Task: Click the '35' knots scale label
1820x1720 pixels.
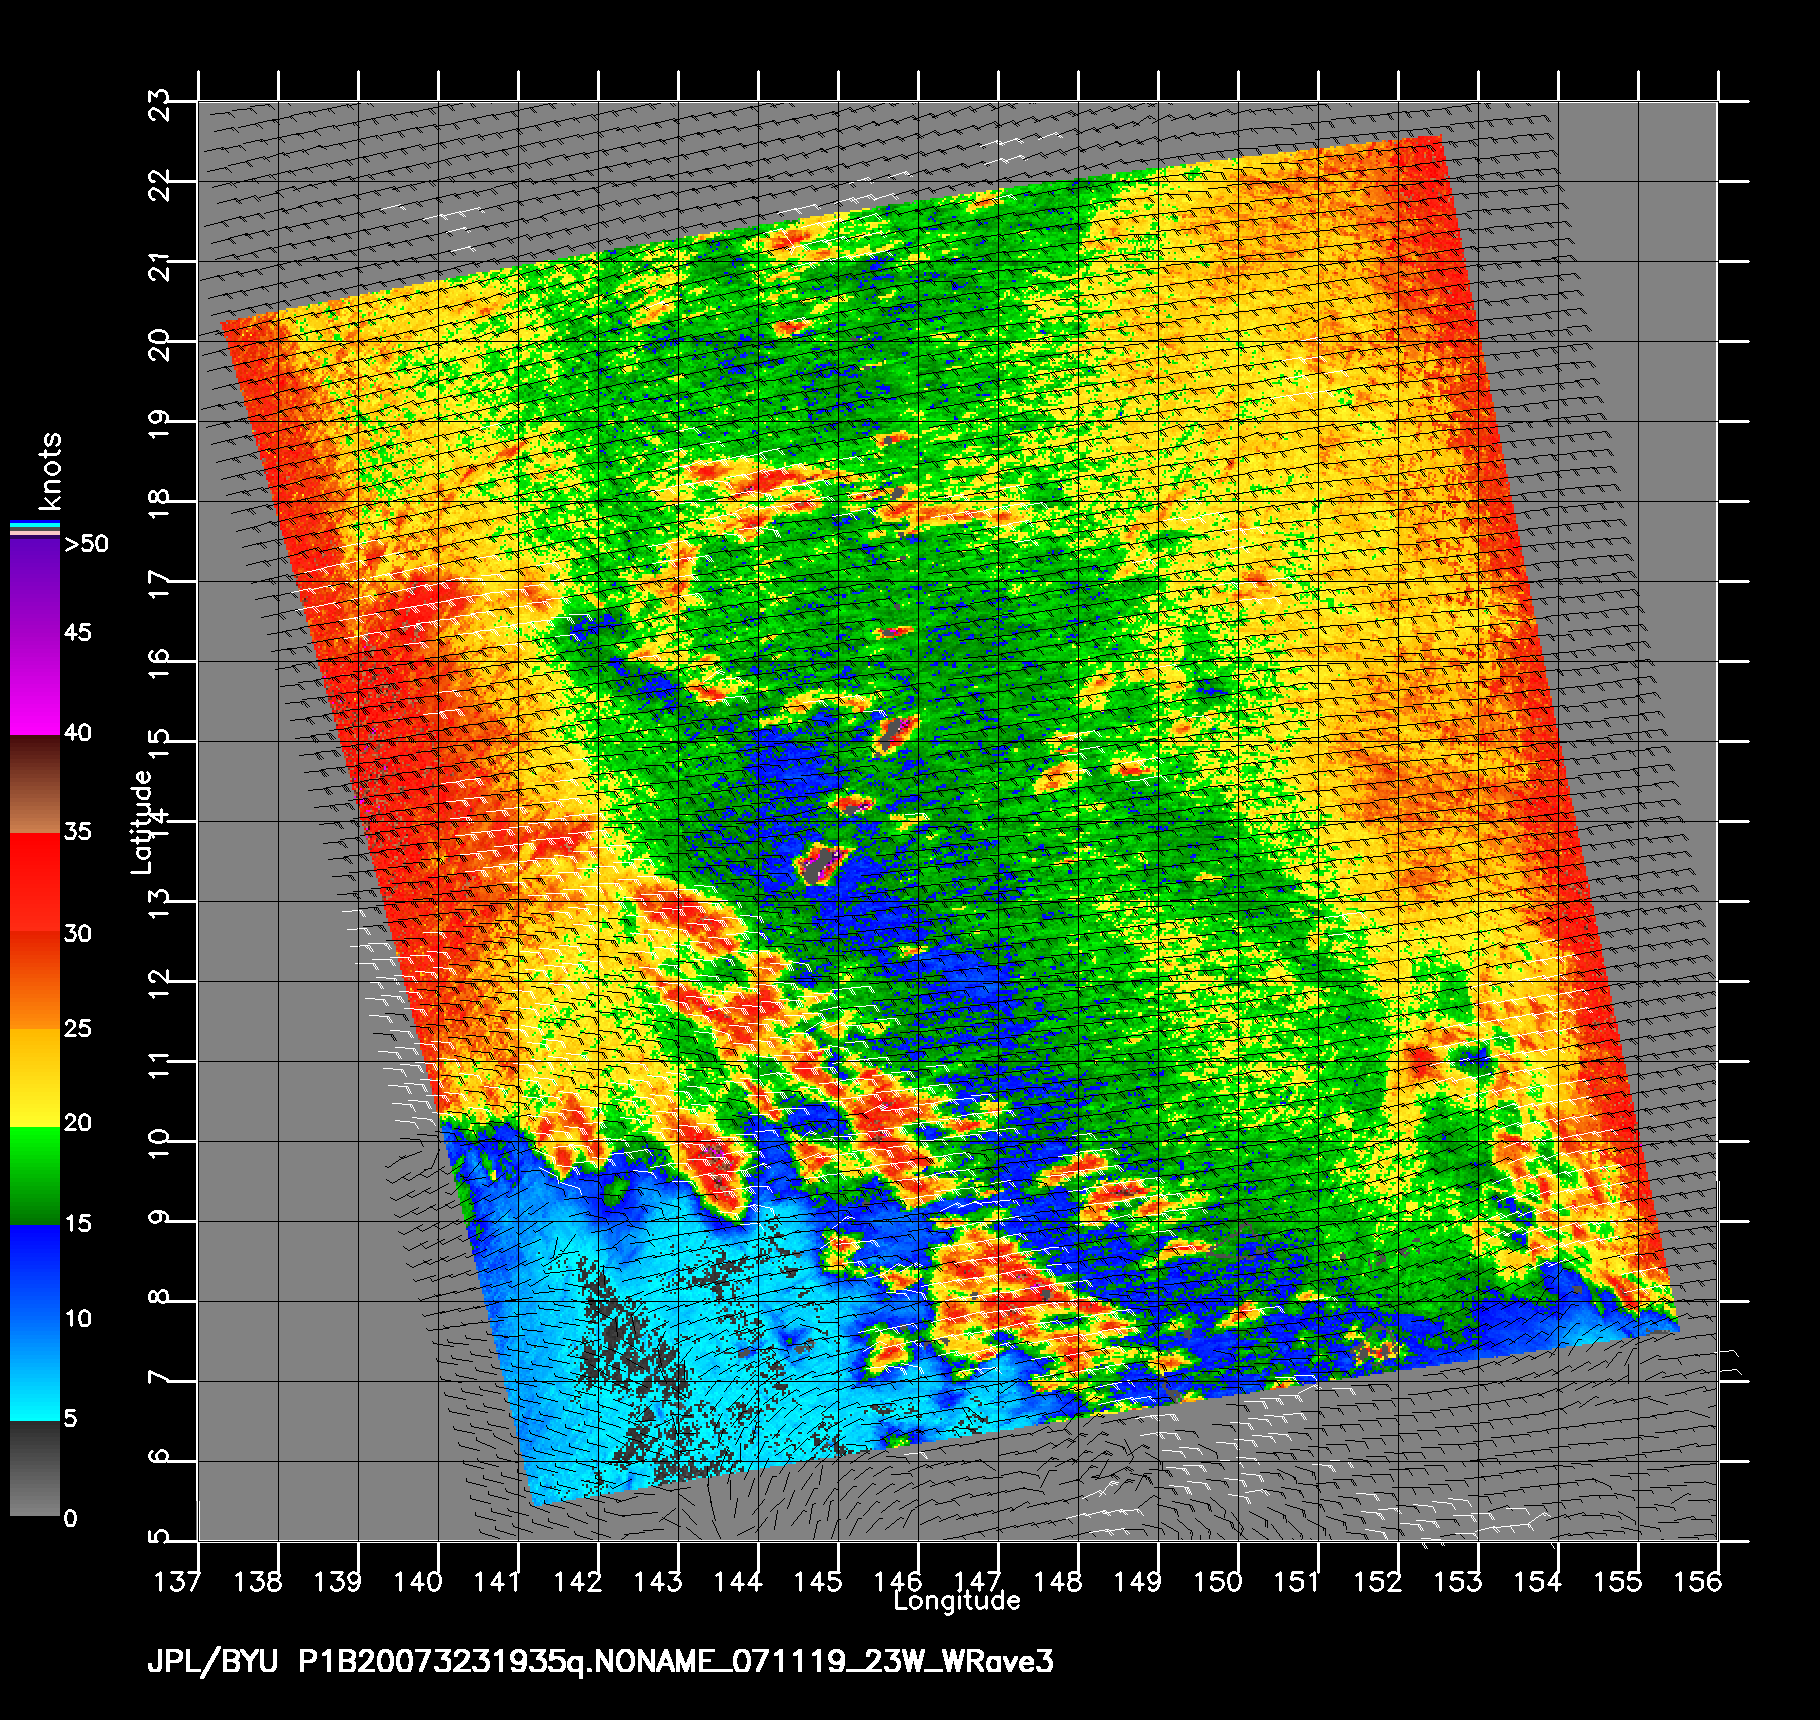Action: click(x=77, y=831)
